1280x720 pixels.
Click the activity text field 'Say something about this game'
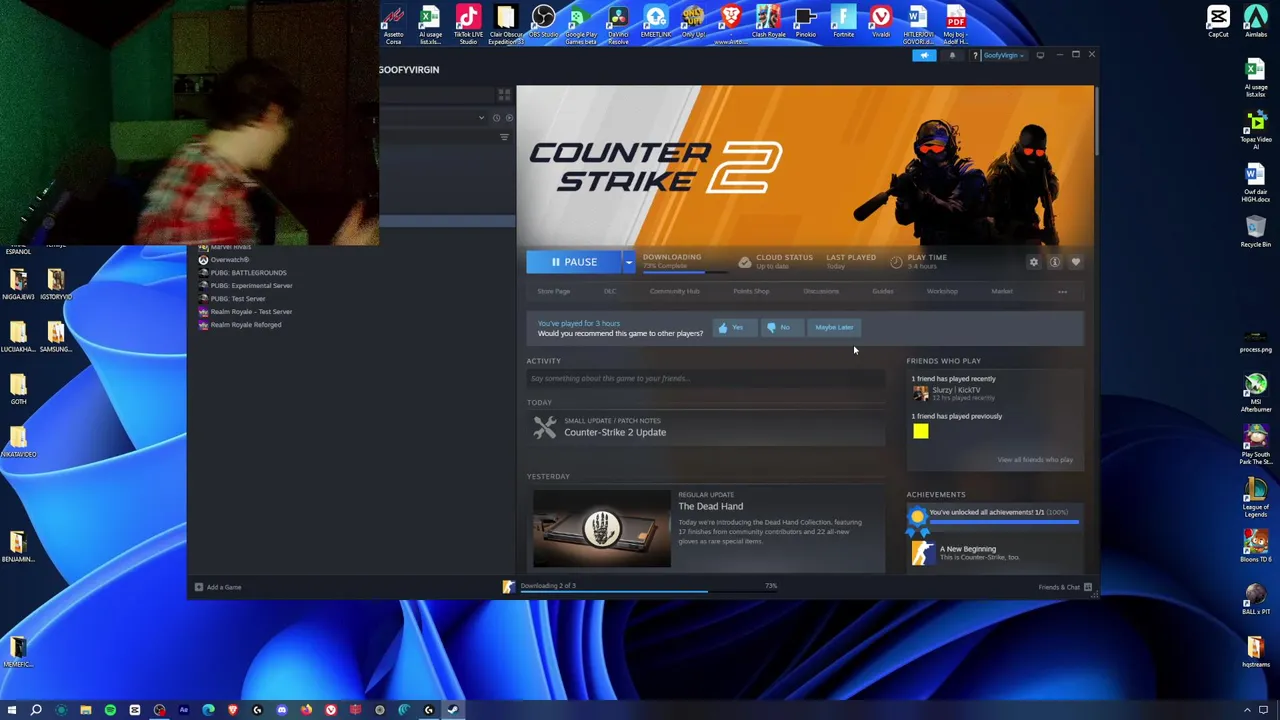706,378
